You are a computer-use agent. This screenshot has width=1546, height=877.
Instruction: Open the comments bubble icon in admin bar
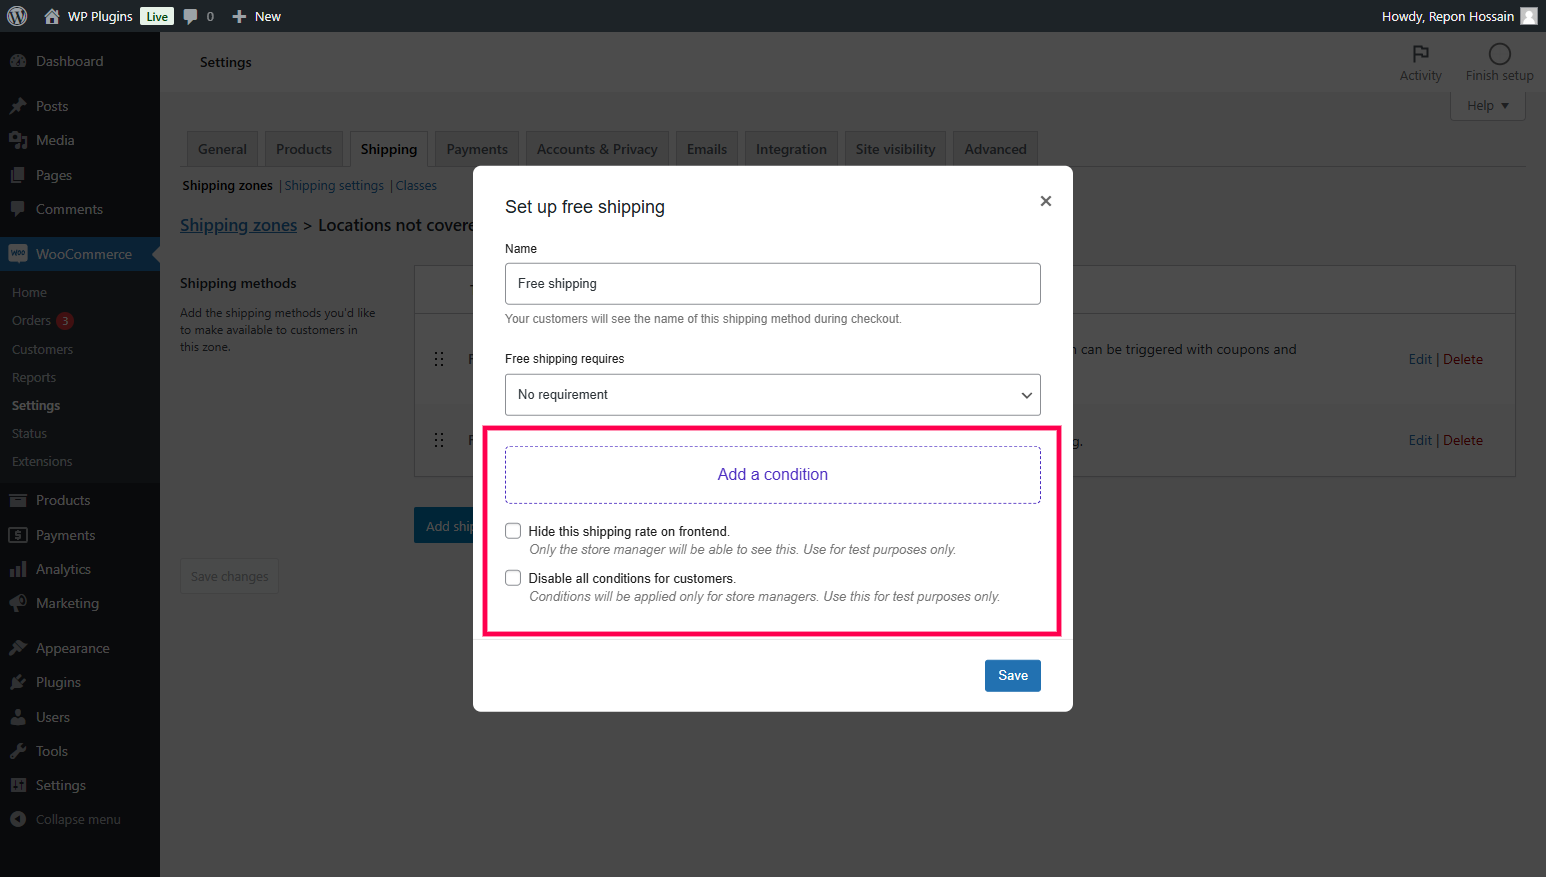tap(191, 16)
